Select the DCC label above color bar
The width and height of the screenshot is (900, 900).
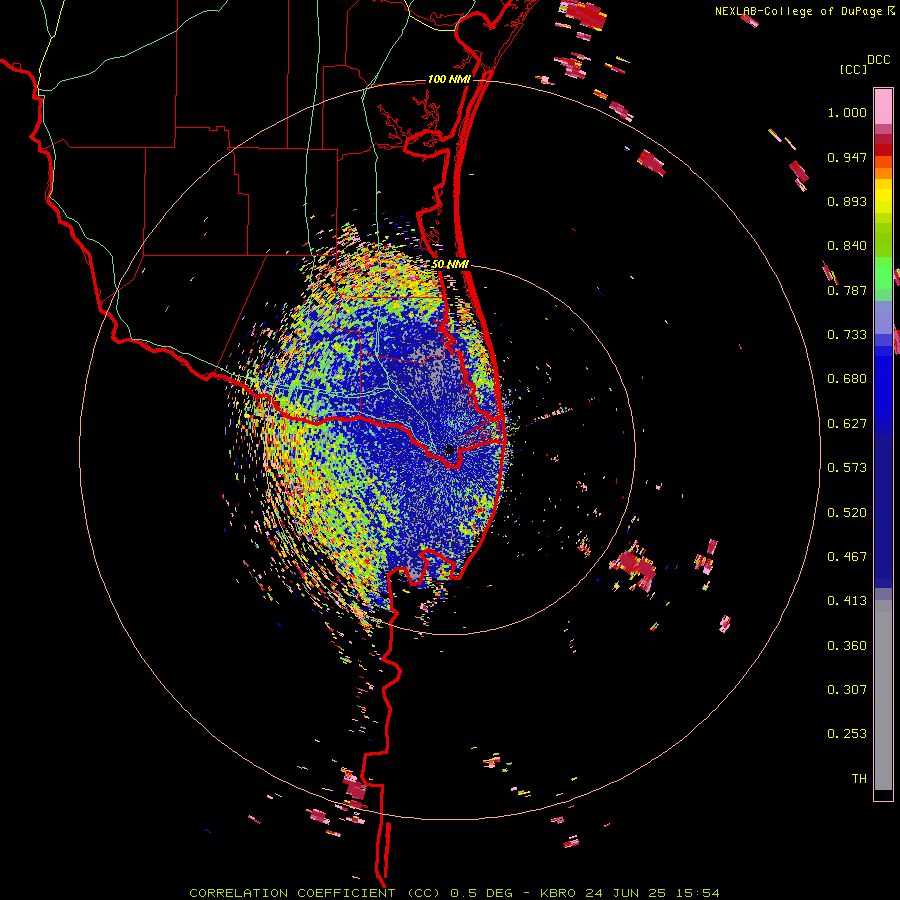[878, 60]
